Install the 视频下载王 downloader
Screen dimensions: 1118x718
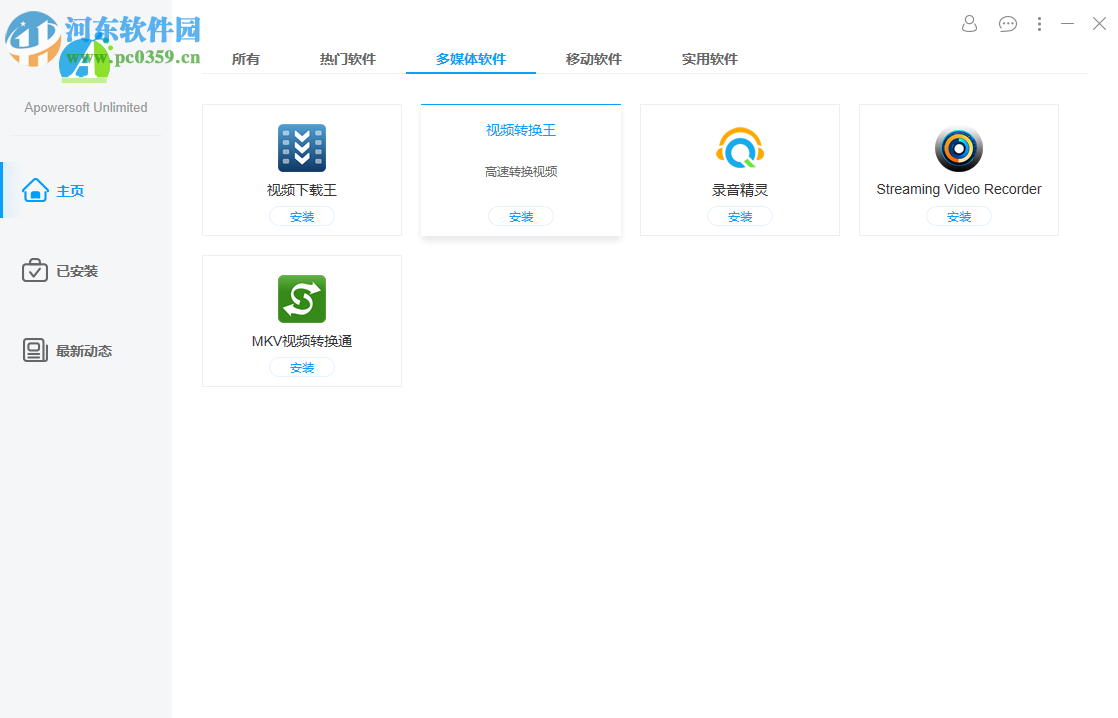pos(301,215)
